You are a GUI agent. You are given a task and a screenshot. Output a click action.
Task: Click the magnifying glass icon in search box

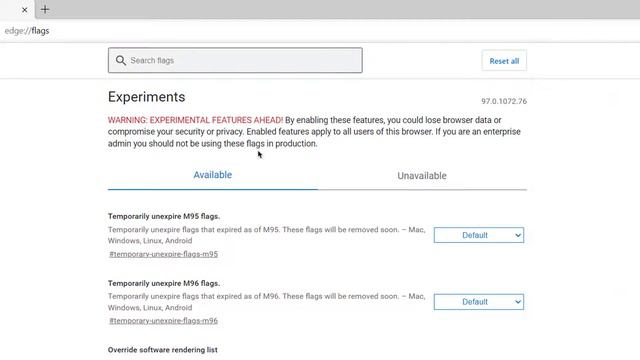(x=120, y=60)
